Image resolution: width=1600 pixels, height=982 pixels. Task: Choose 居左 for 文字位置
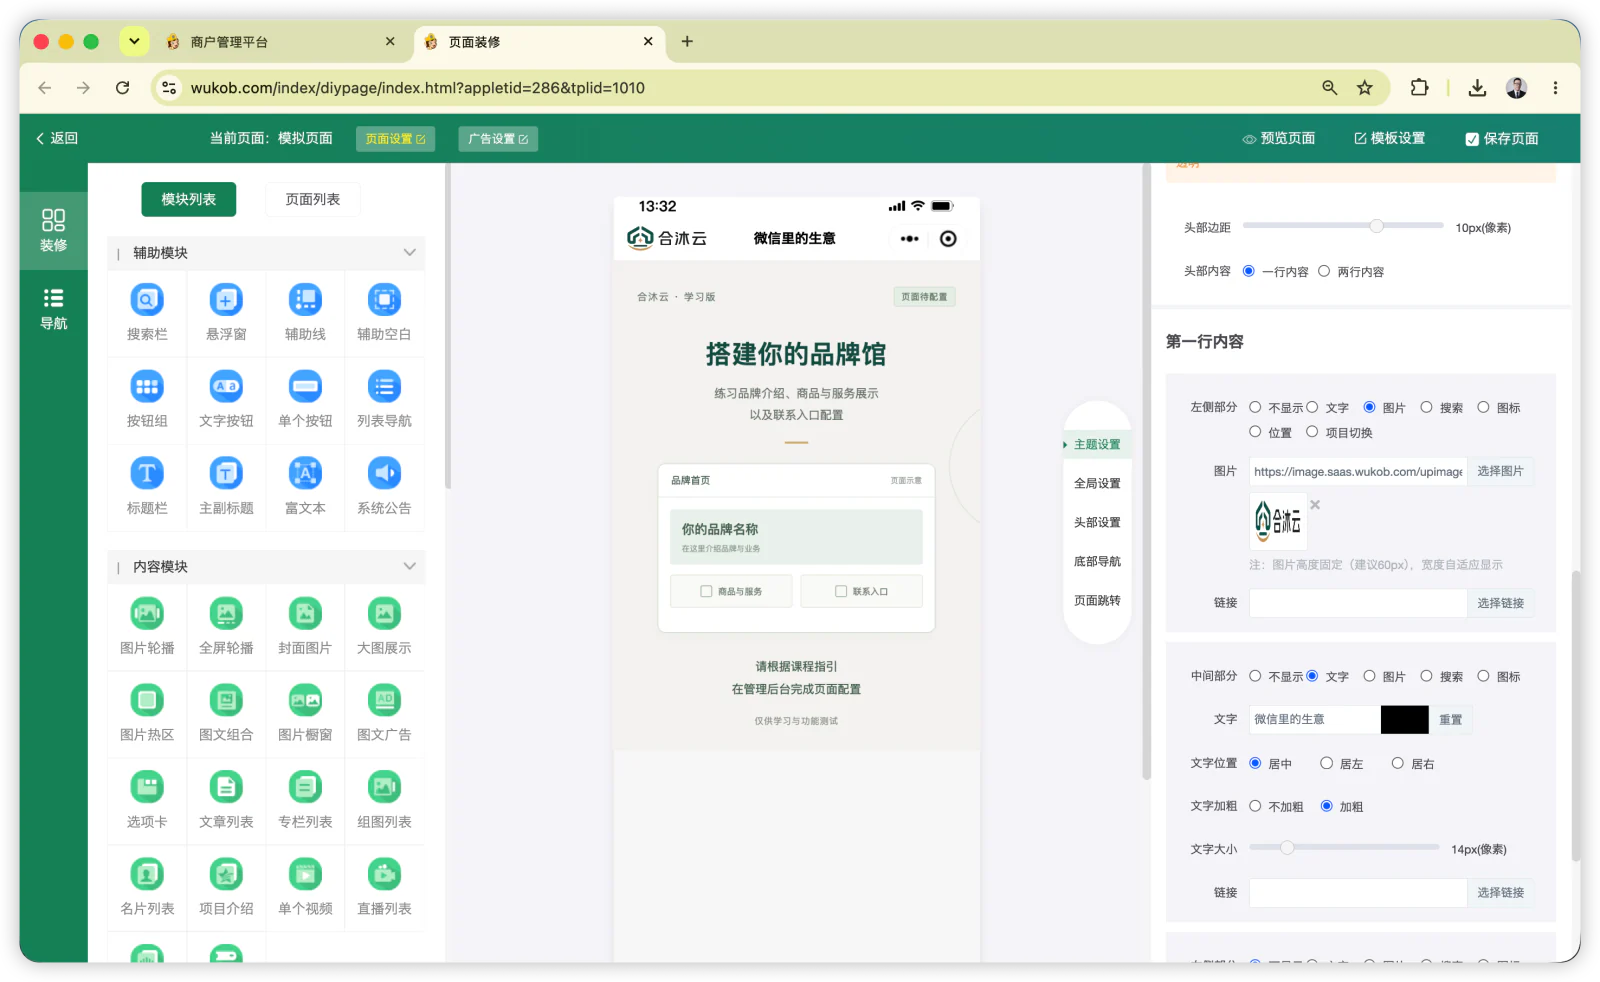point(1326,763)
